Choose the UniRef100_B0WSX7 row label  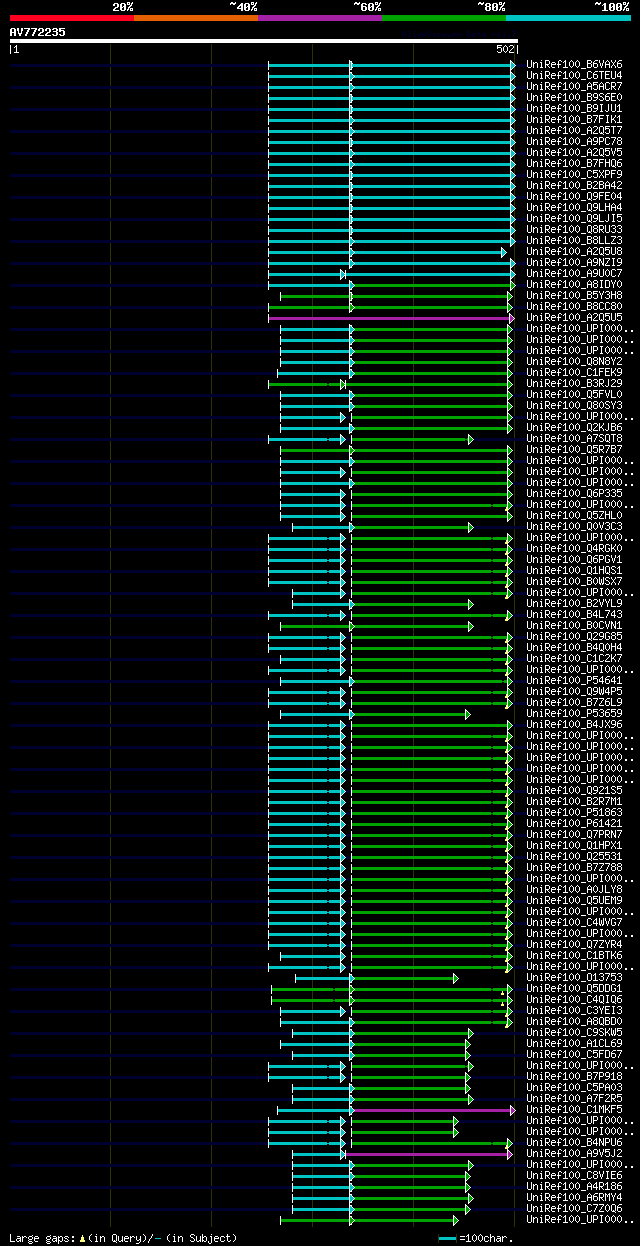click(x=574, y=581)
